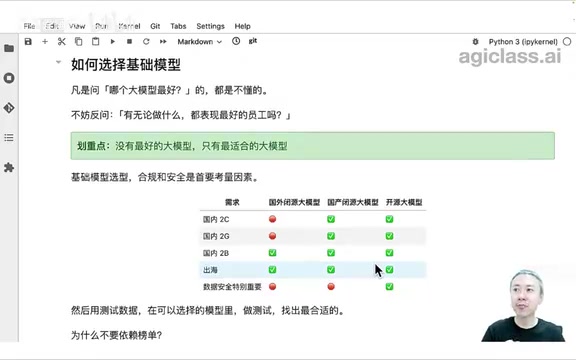Screen dimensions: 576x360
Task: Click the 需求 table header
Action: point(232,202)
